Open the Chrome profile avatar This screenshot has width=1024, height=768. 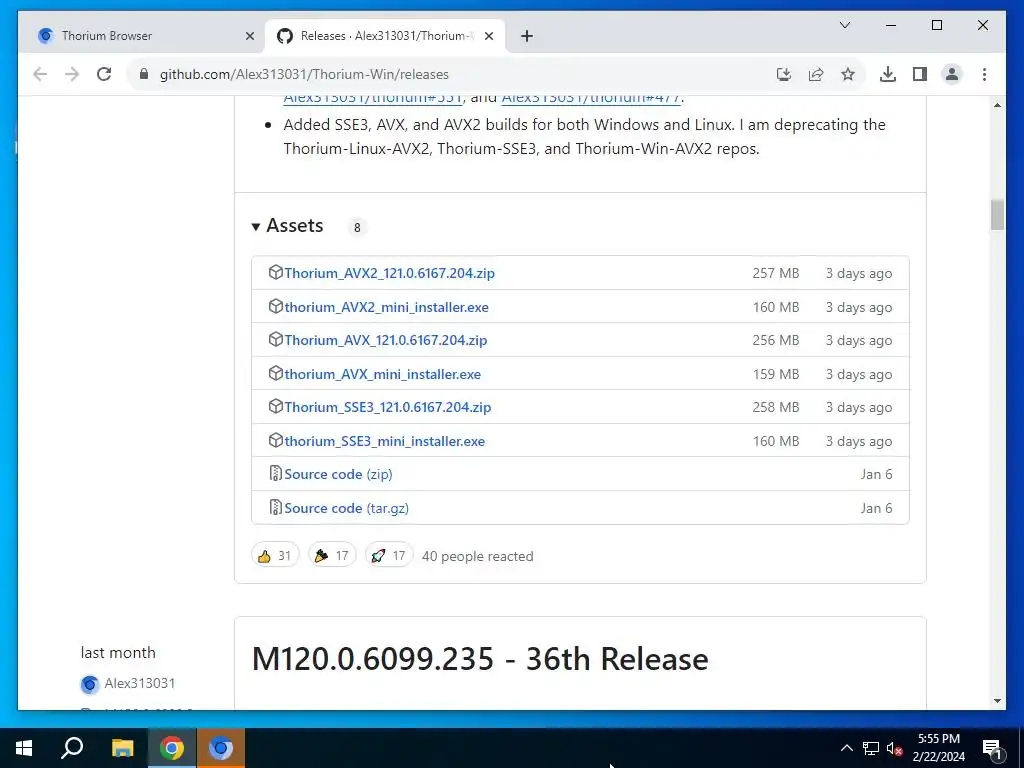pyautogui.click(x=952, y=74)
